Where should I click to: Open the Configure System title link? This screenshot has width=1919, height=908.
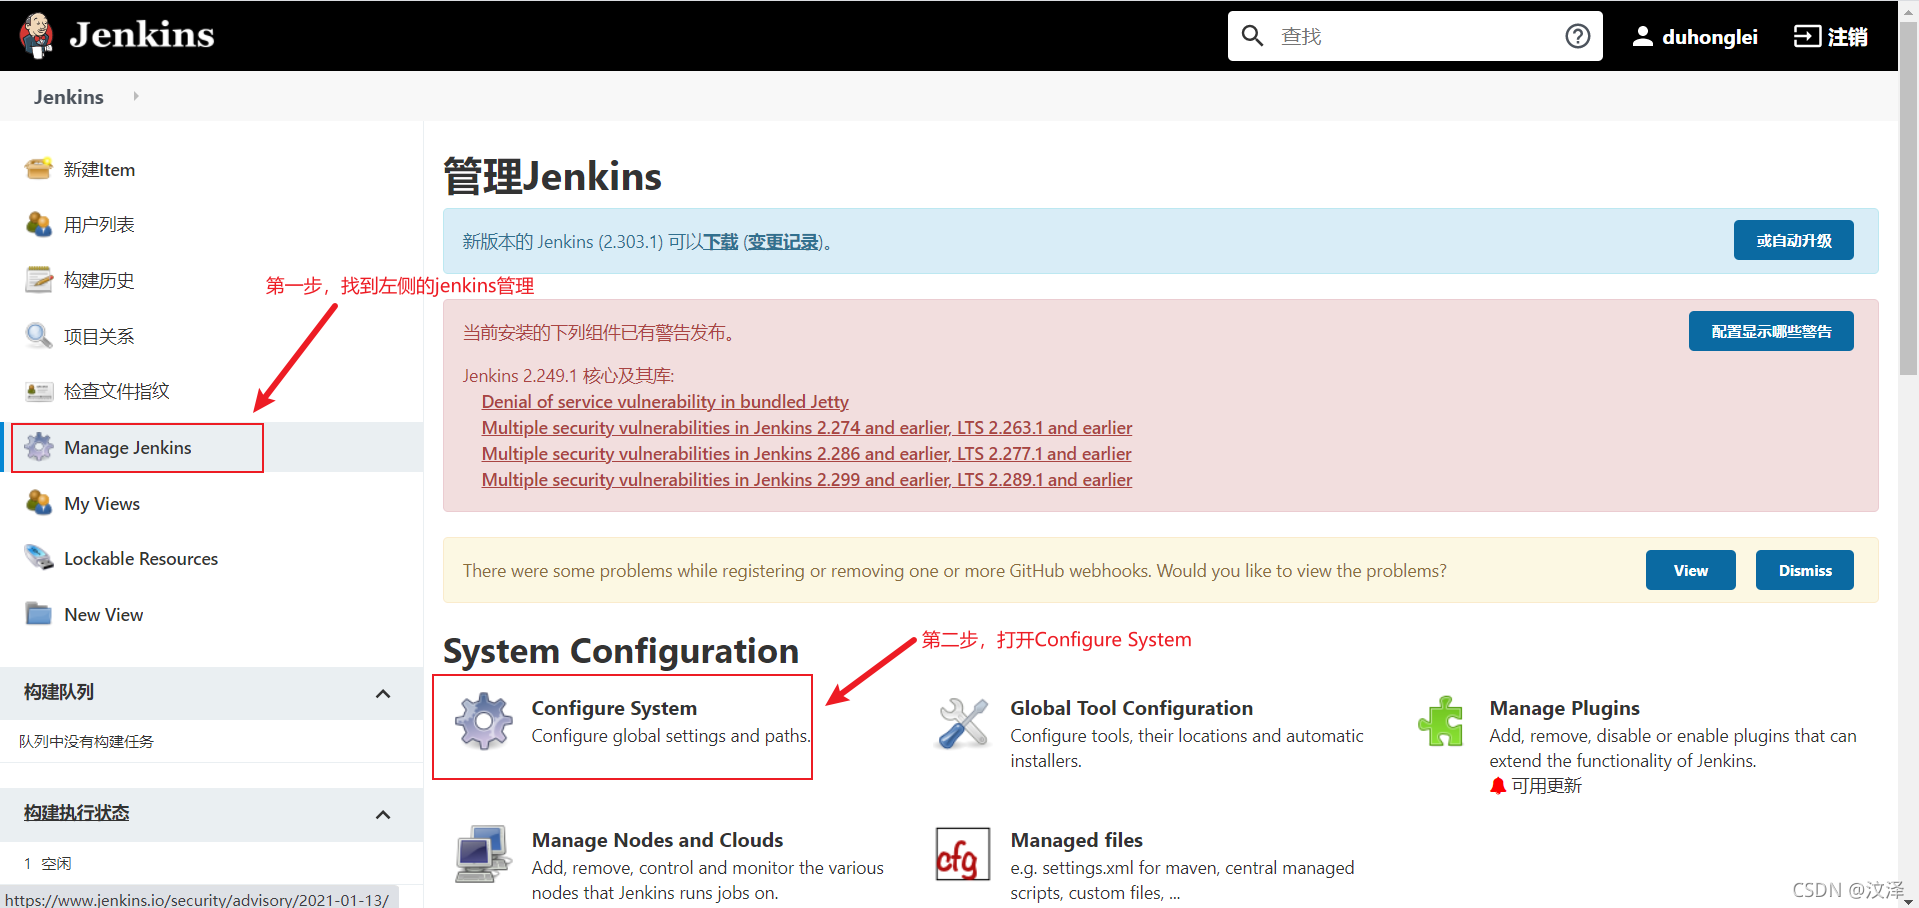614,708
